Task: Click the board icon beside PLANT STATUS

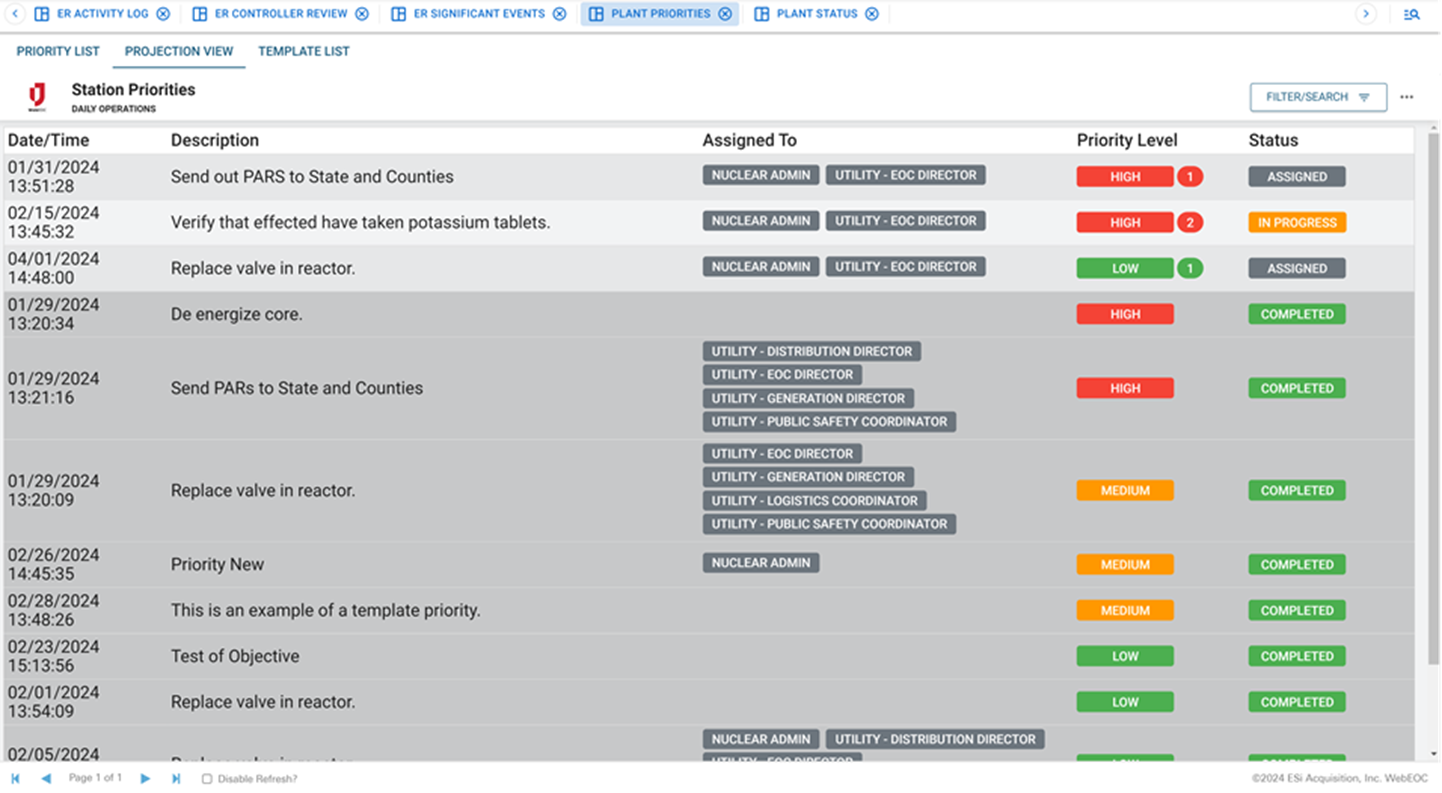Action: (763, 14)
